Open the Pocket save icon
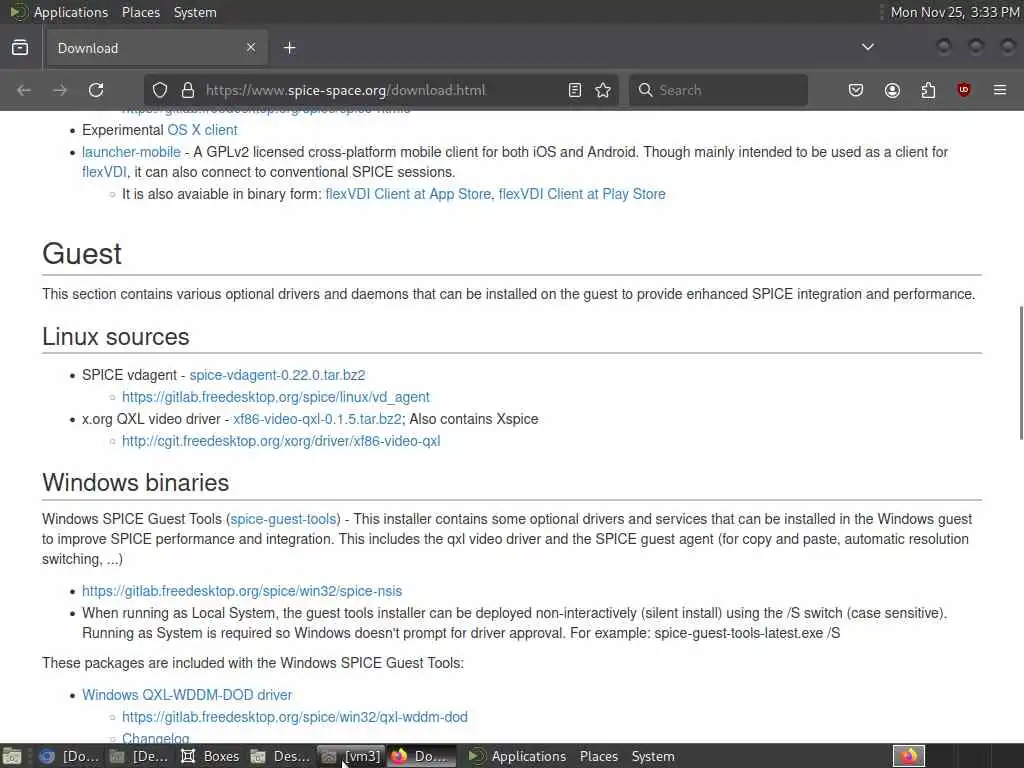1024x768 pixels. pos(856,90)
